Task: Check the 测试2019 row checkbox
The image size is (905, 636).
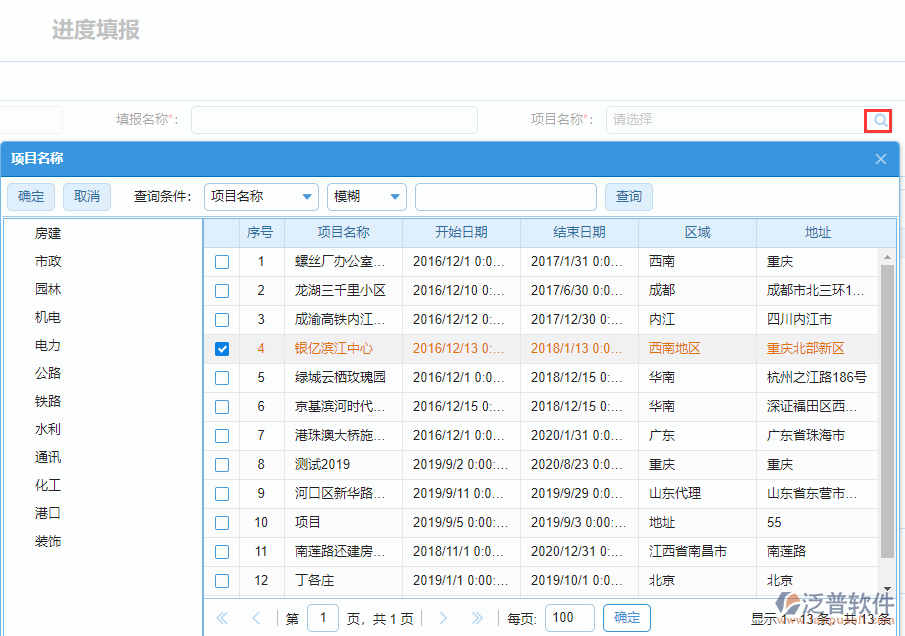Action: click(224, 464)
